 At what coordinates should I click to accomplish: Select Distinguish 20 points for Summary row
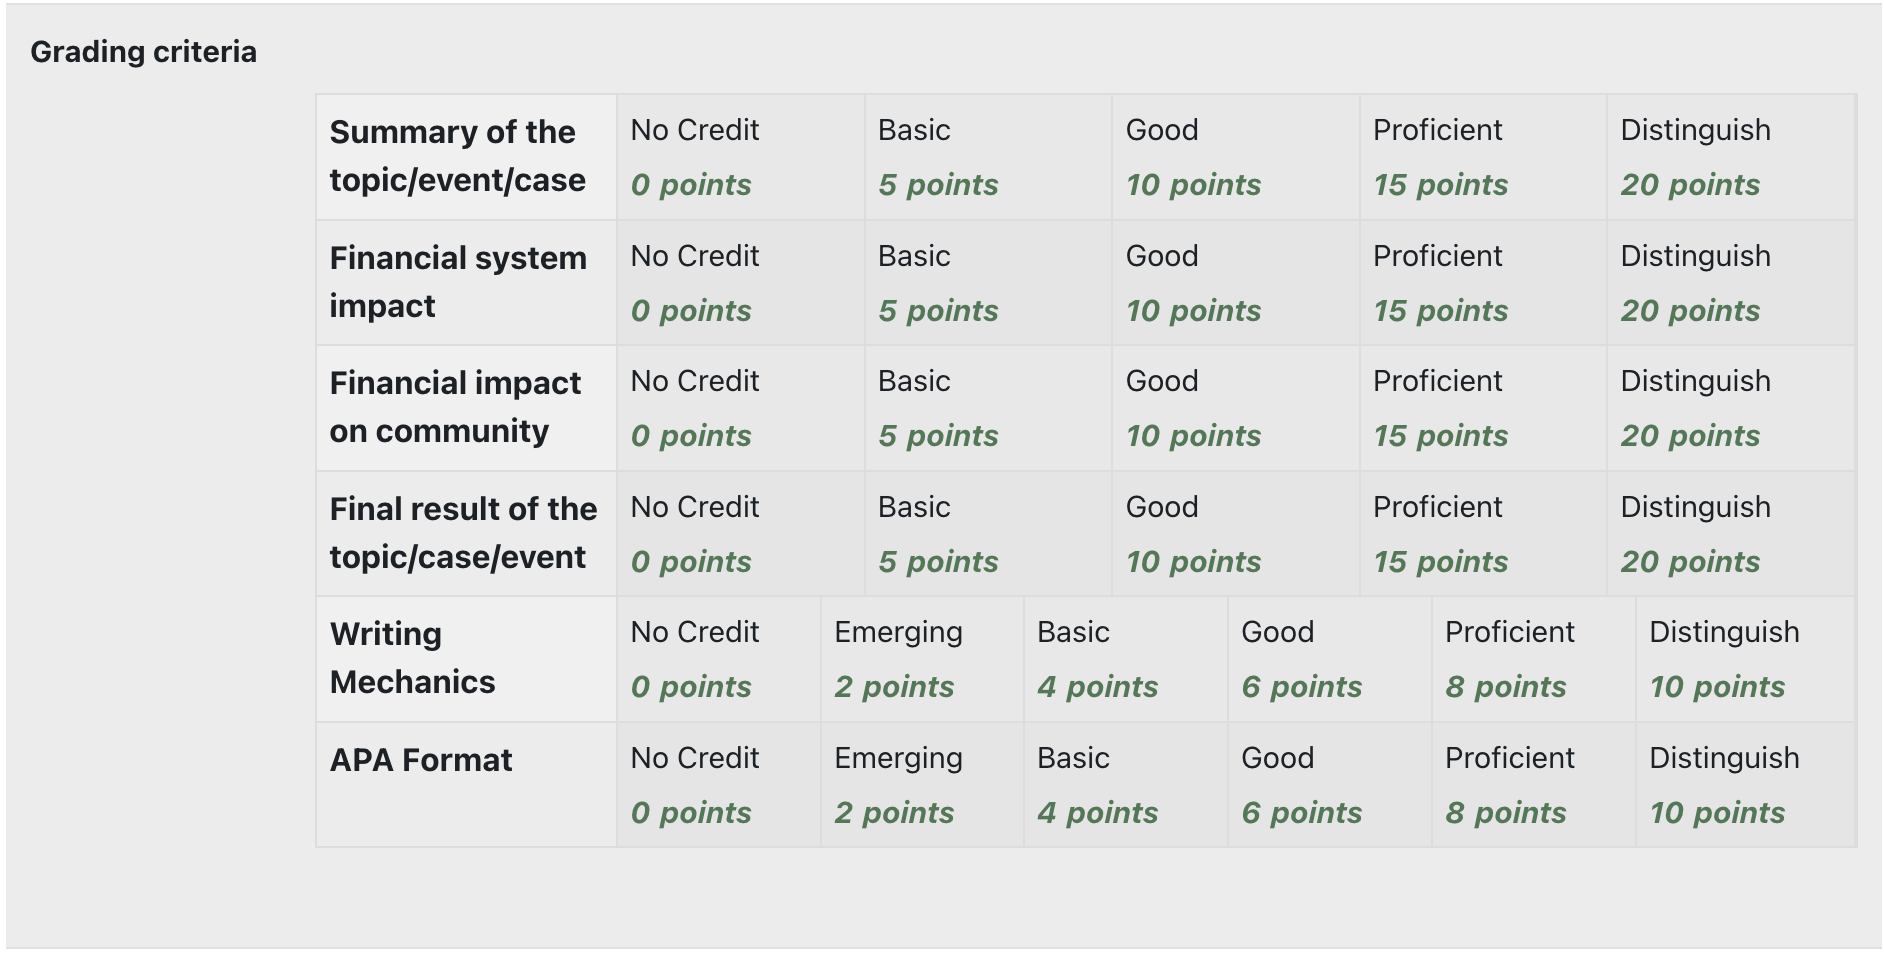click(x=1731, y=157)
